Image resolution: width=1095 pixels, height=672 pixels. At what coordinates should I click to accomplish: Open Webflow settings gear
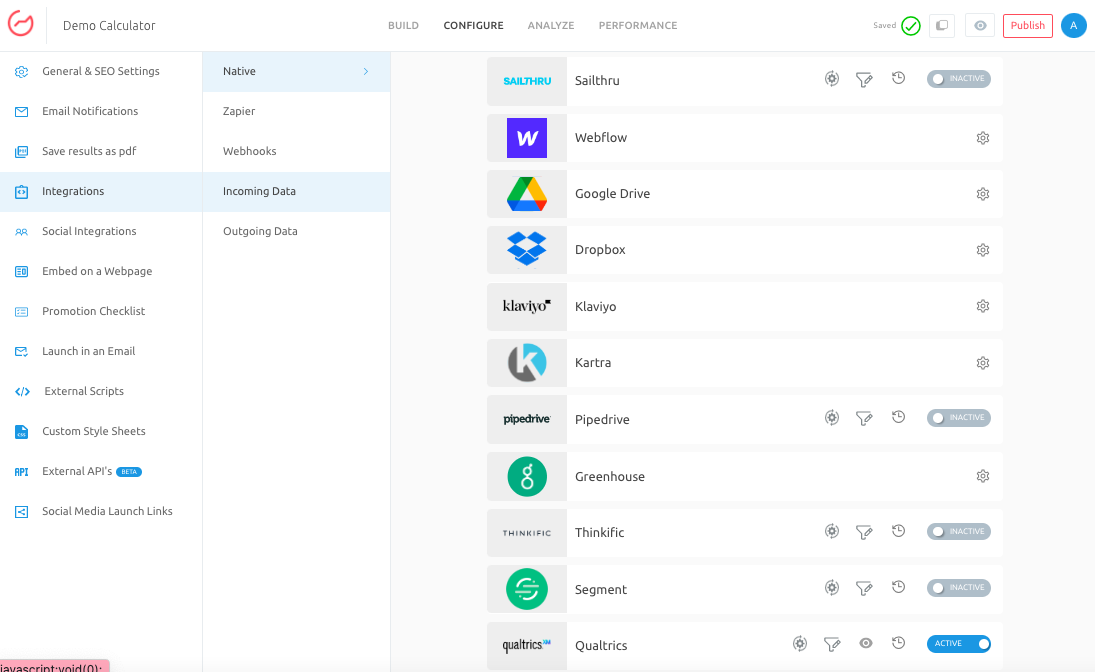[983, 138]
